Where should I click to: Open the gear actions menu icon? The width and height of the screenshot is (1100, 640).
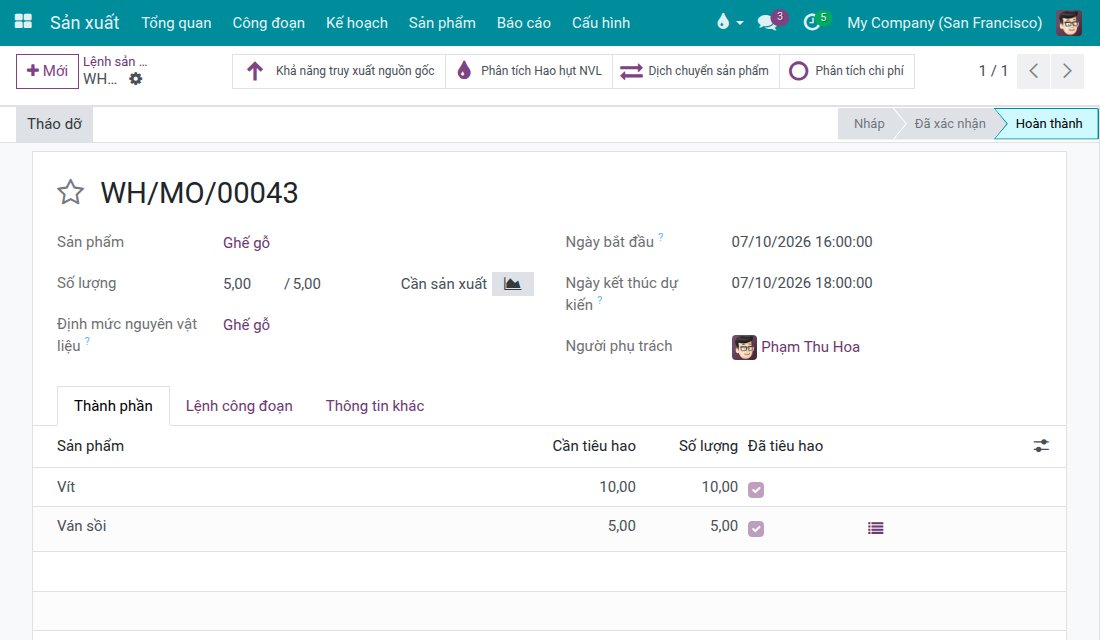(x=135, y=79)
